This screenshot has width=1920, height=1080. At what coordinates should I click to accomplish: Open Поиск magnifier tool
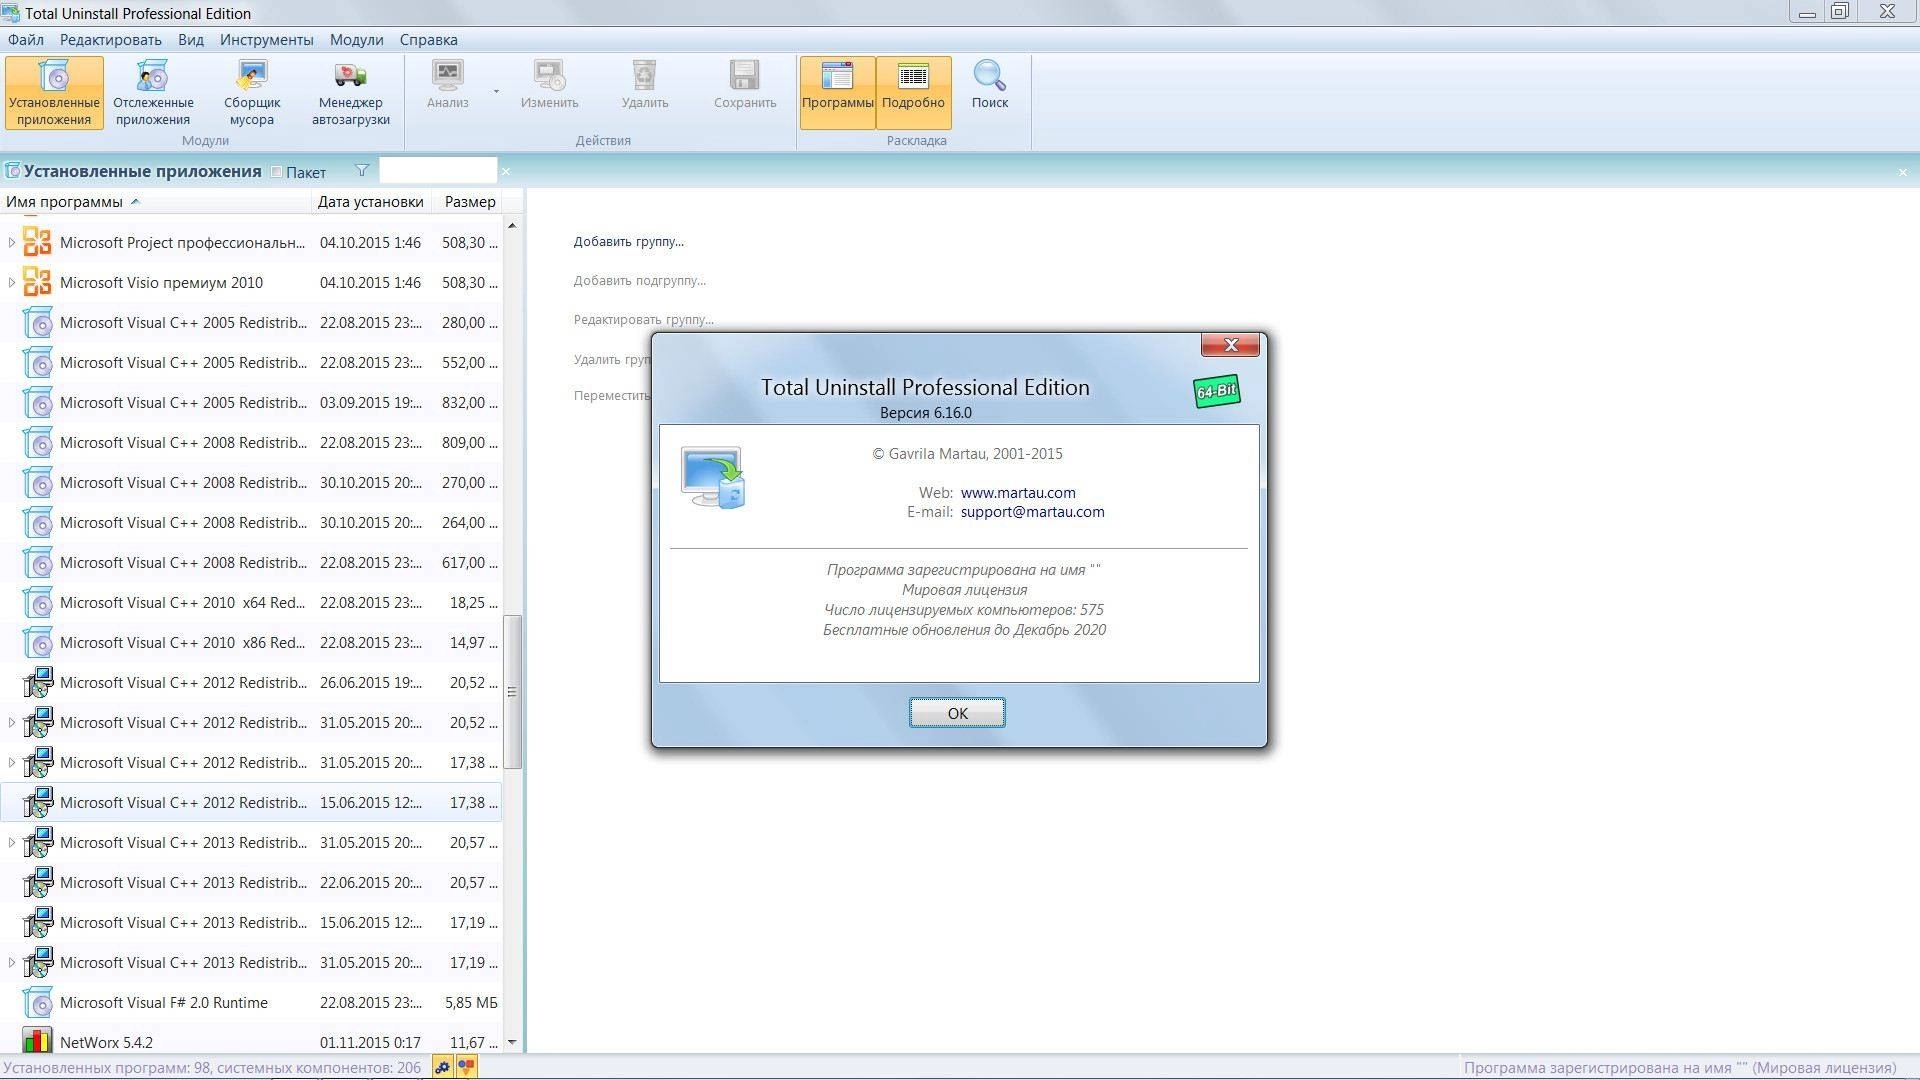[989, 85]
